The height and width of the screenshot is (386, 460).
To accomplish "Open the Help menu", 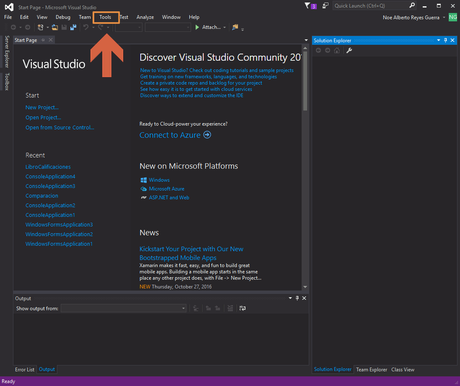I will [194, 17].
